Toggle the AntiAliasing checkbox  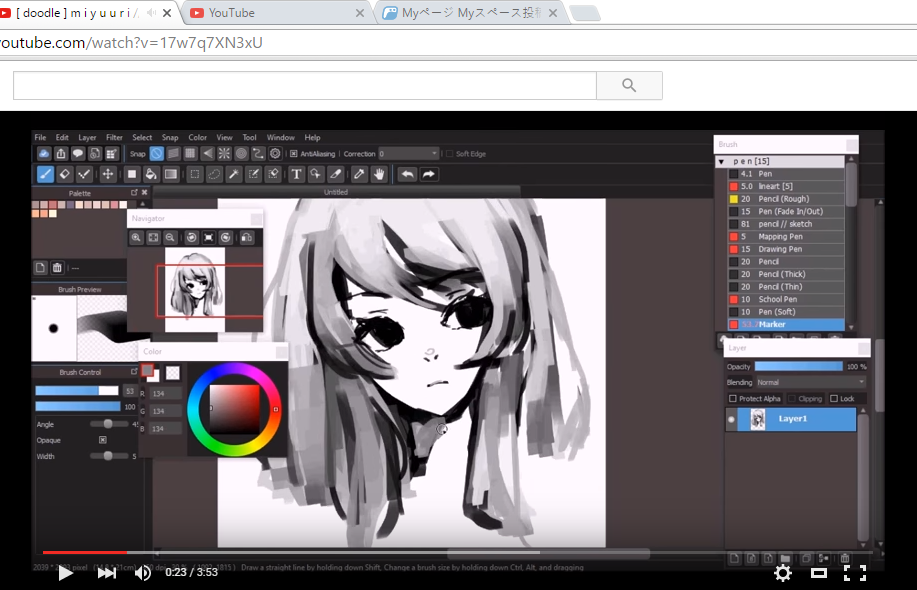(294, 154)
